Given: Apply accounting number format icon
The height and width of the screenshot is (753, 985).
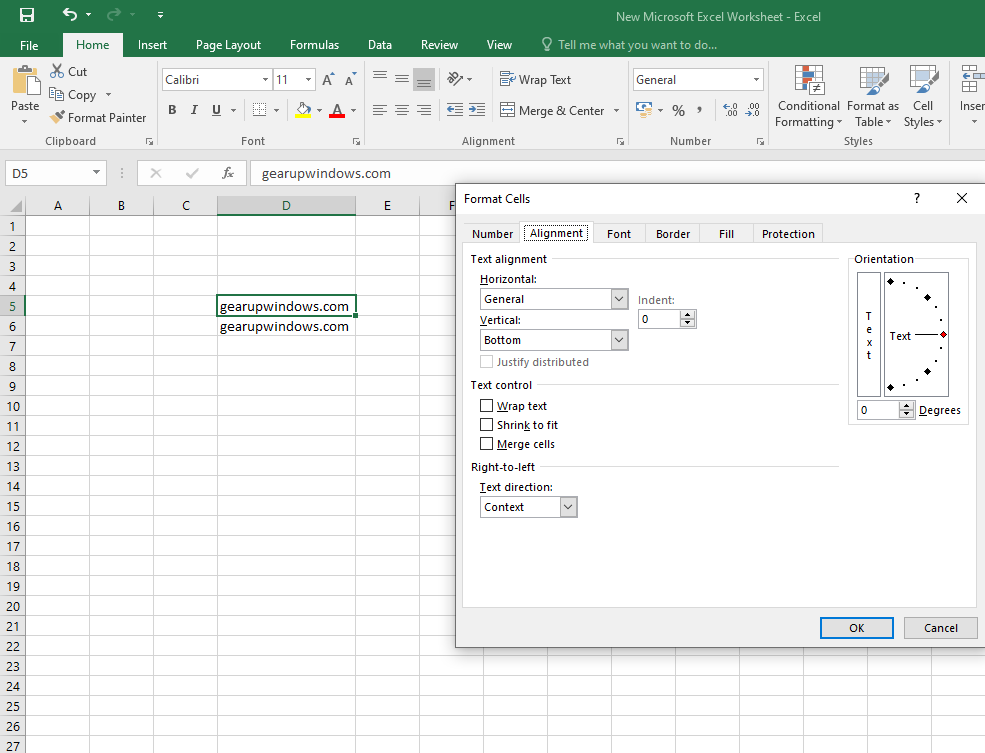Looking at the screenshot, I should pos(644,111).
